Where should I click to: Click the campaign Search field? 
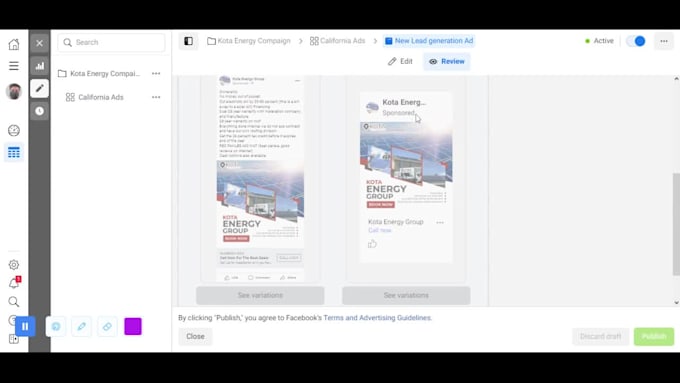(x=111, y=43)
